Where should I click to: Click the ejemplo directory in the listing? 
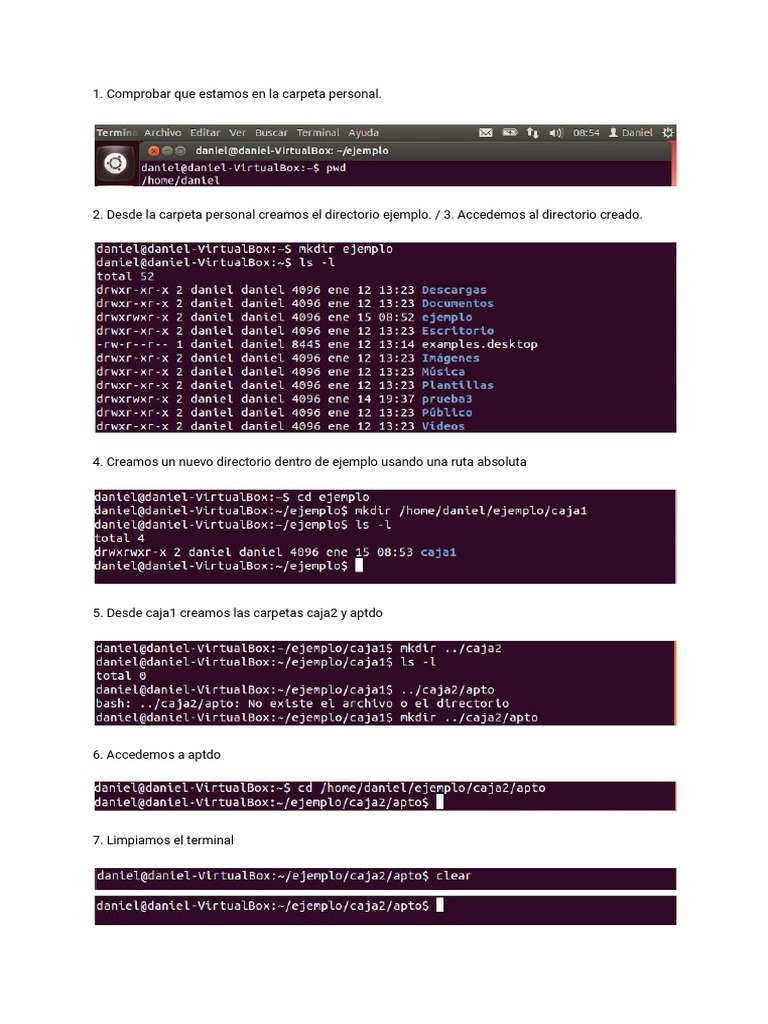(447, 317)
